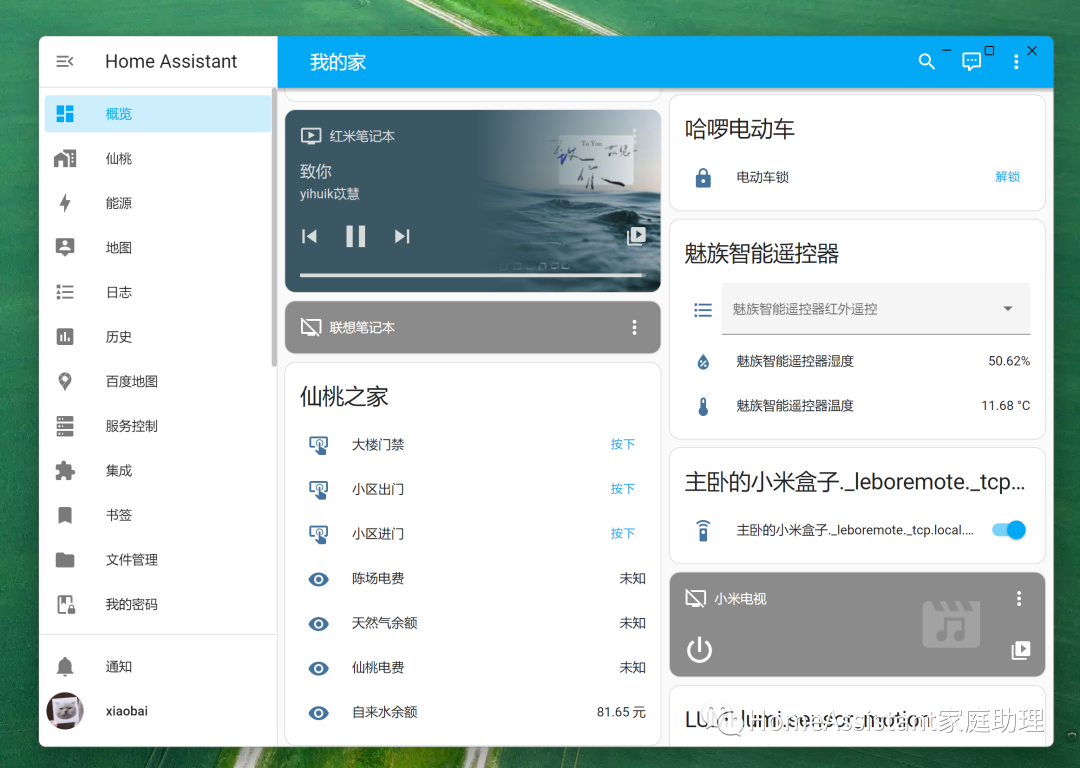
Task: Click the eye icon for 天然气余额
Action: [318, 624]
